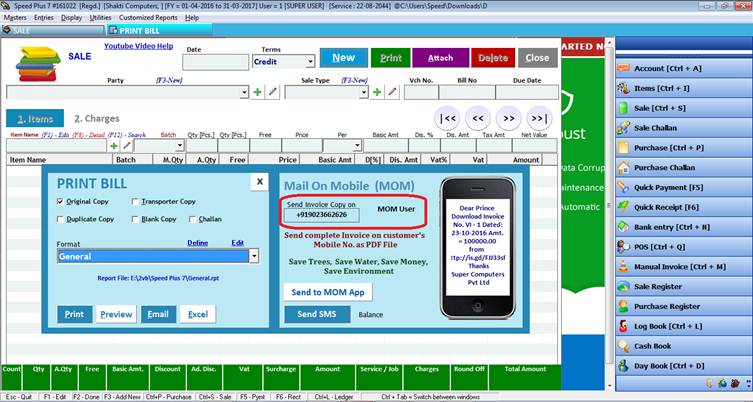The width and height of the screenshot is (753, 402).
Task: Switch to the 2. Charges tab
Action: (x=97, y=119)
